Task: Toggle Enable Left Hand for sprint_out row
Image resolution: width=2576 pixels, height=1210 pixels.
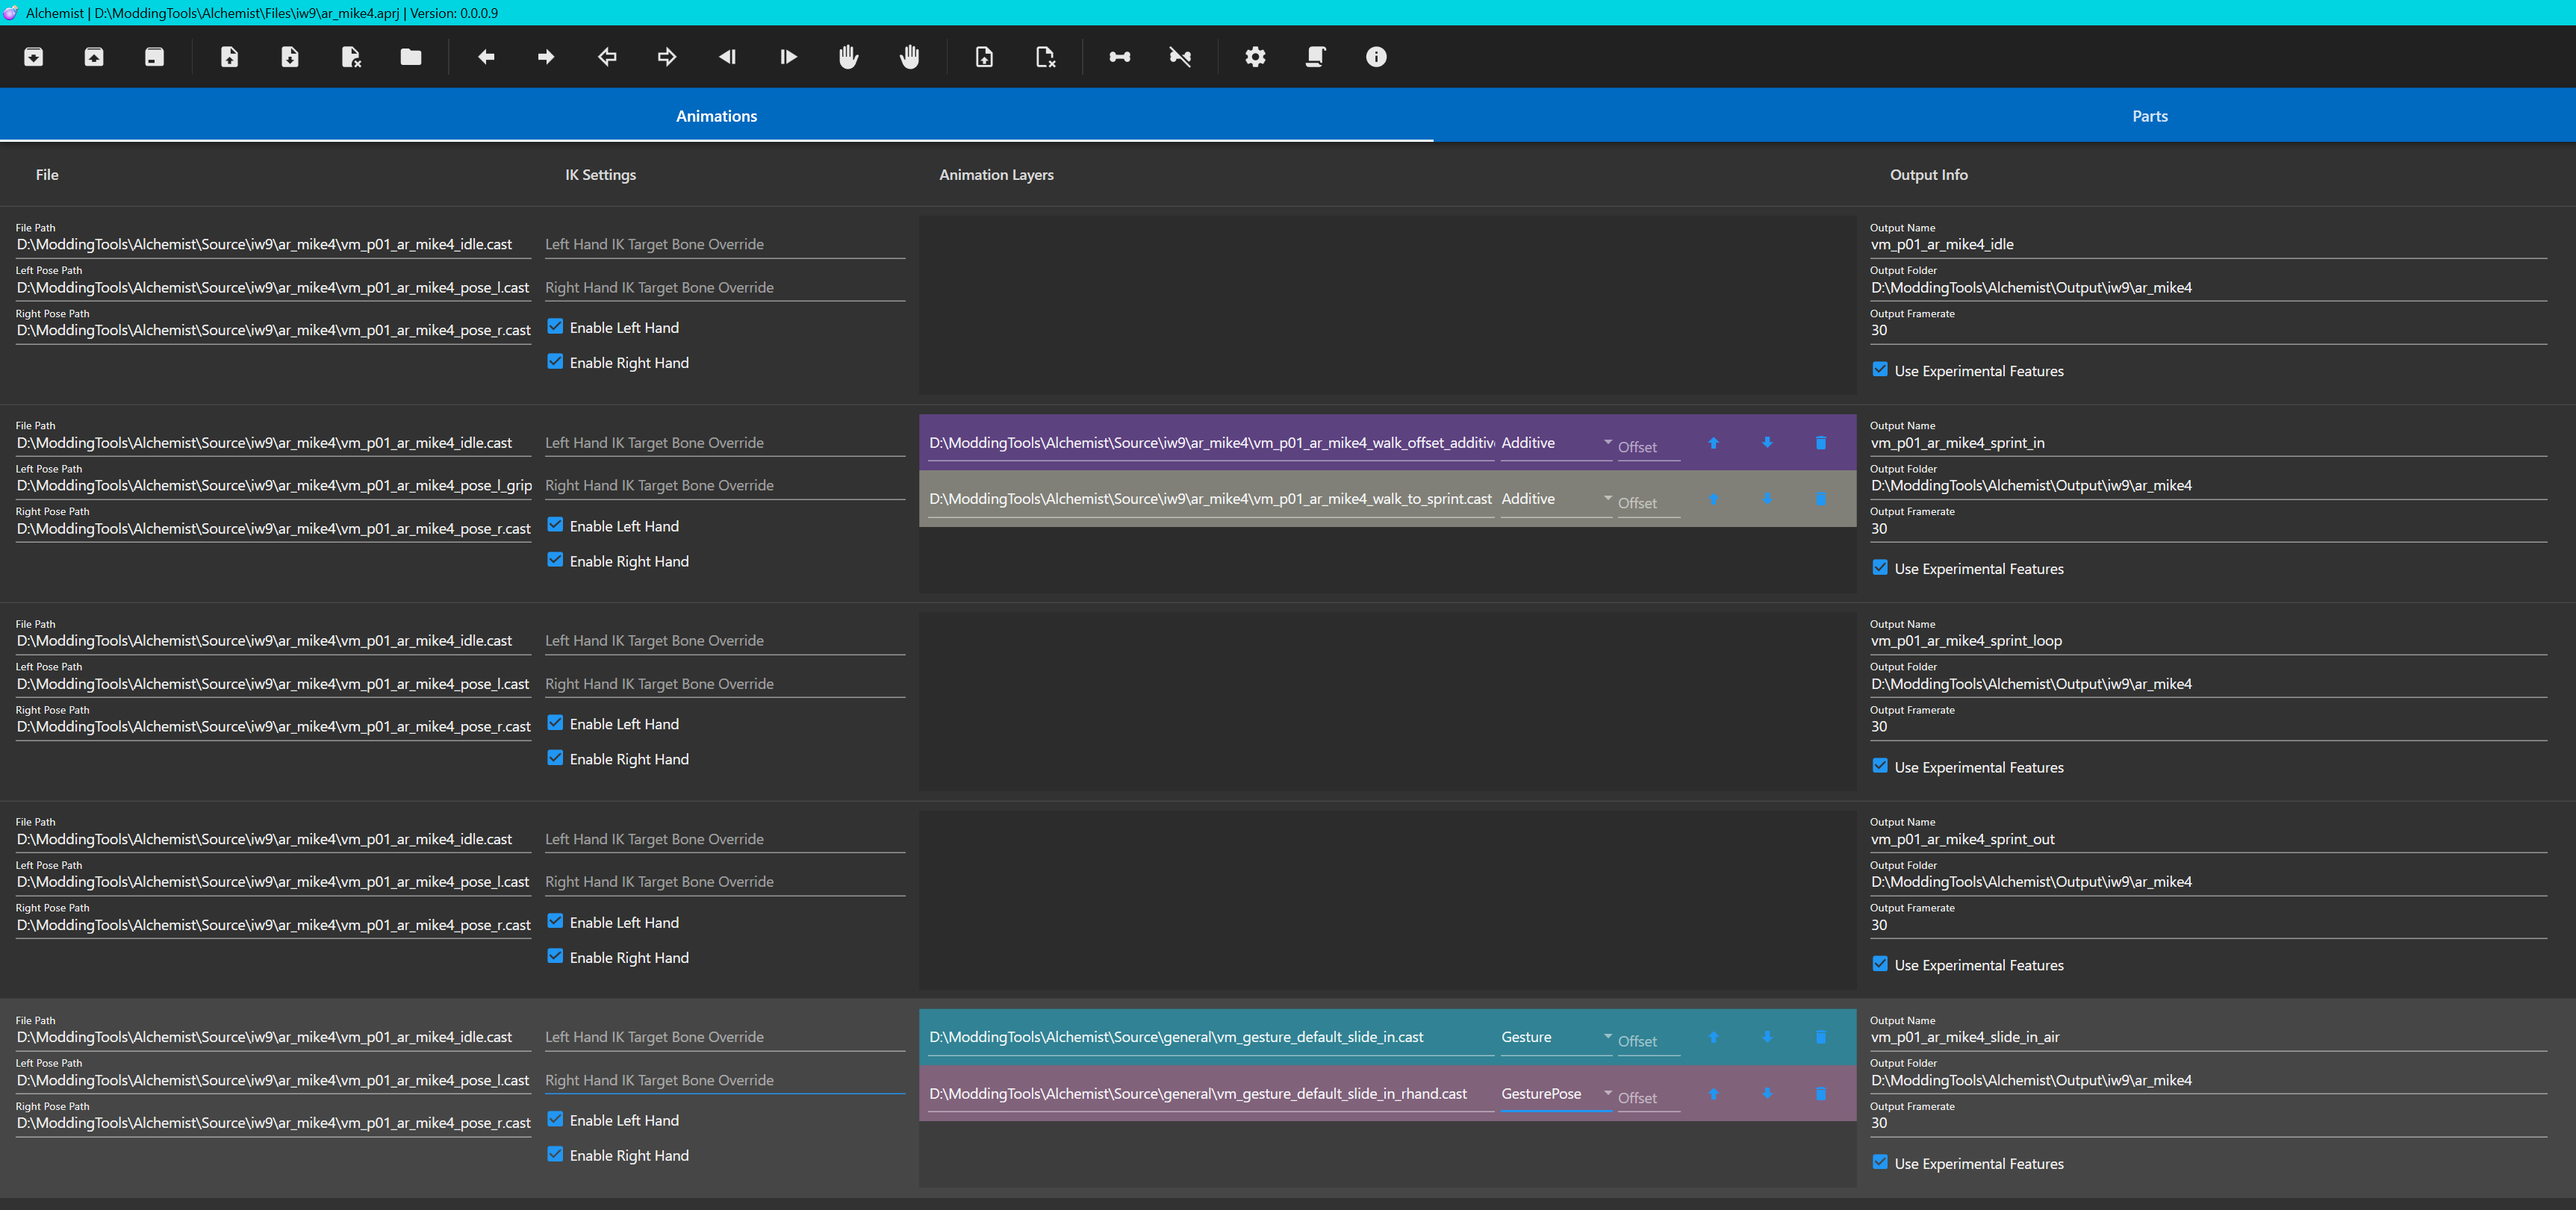Action: click(x=555, y=921)
